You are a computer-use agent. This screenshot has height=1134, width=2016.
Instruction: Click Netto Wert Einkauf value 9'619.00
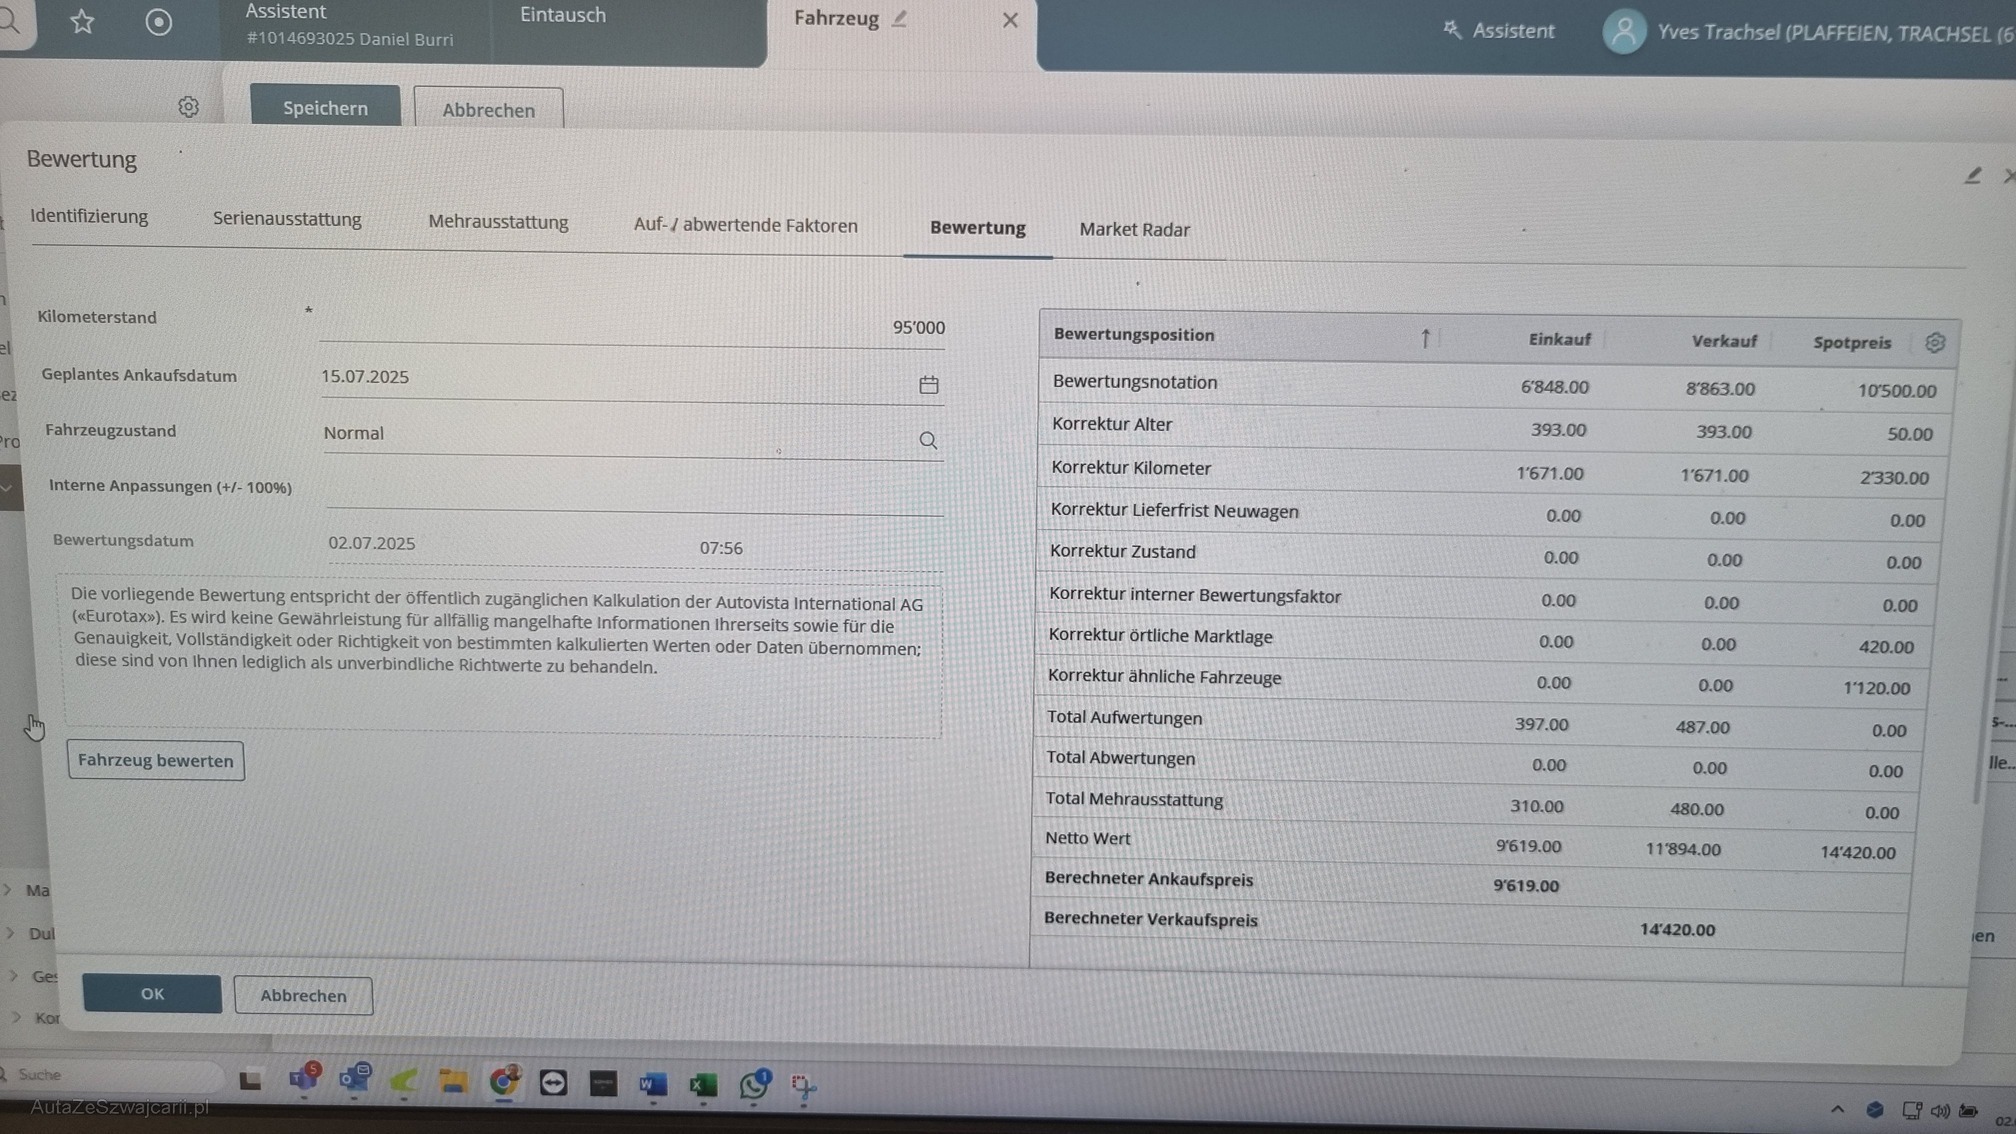pyautogui.click(x=1528, y=847)
